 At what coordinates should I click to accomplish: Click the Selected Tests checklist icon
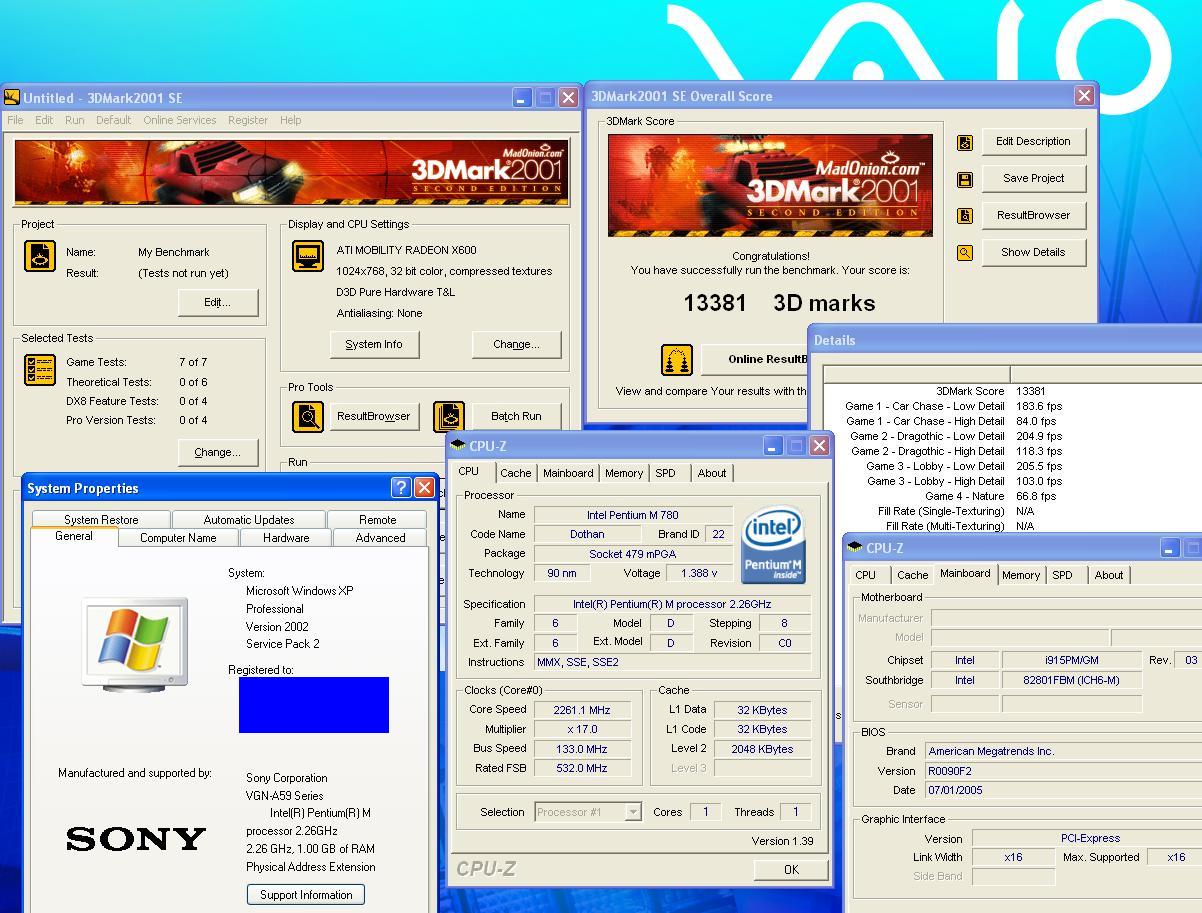coord(39,370)
